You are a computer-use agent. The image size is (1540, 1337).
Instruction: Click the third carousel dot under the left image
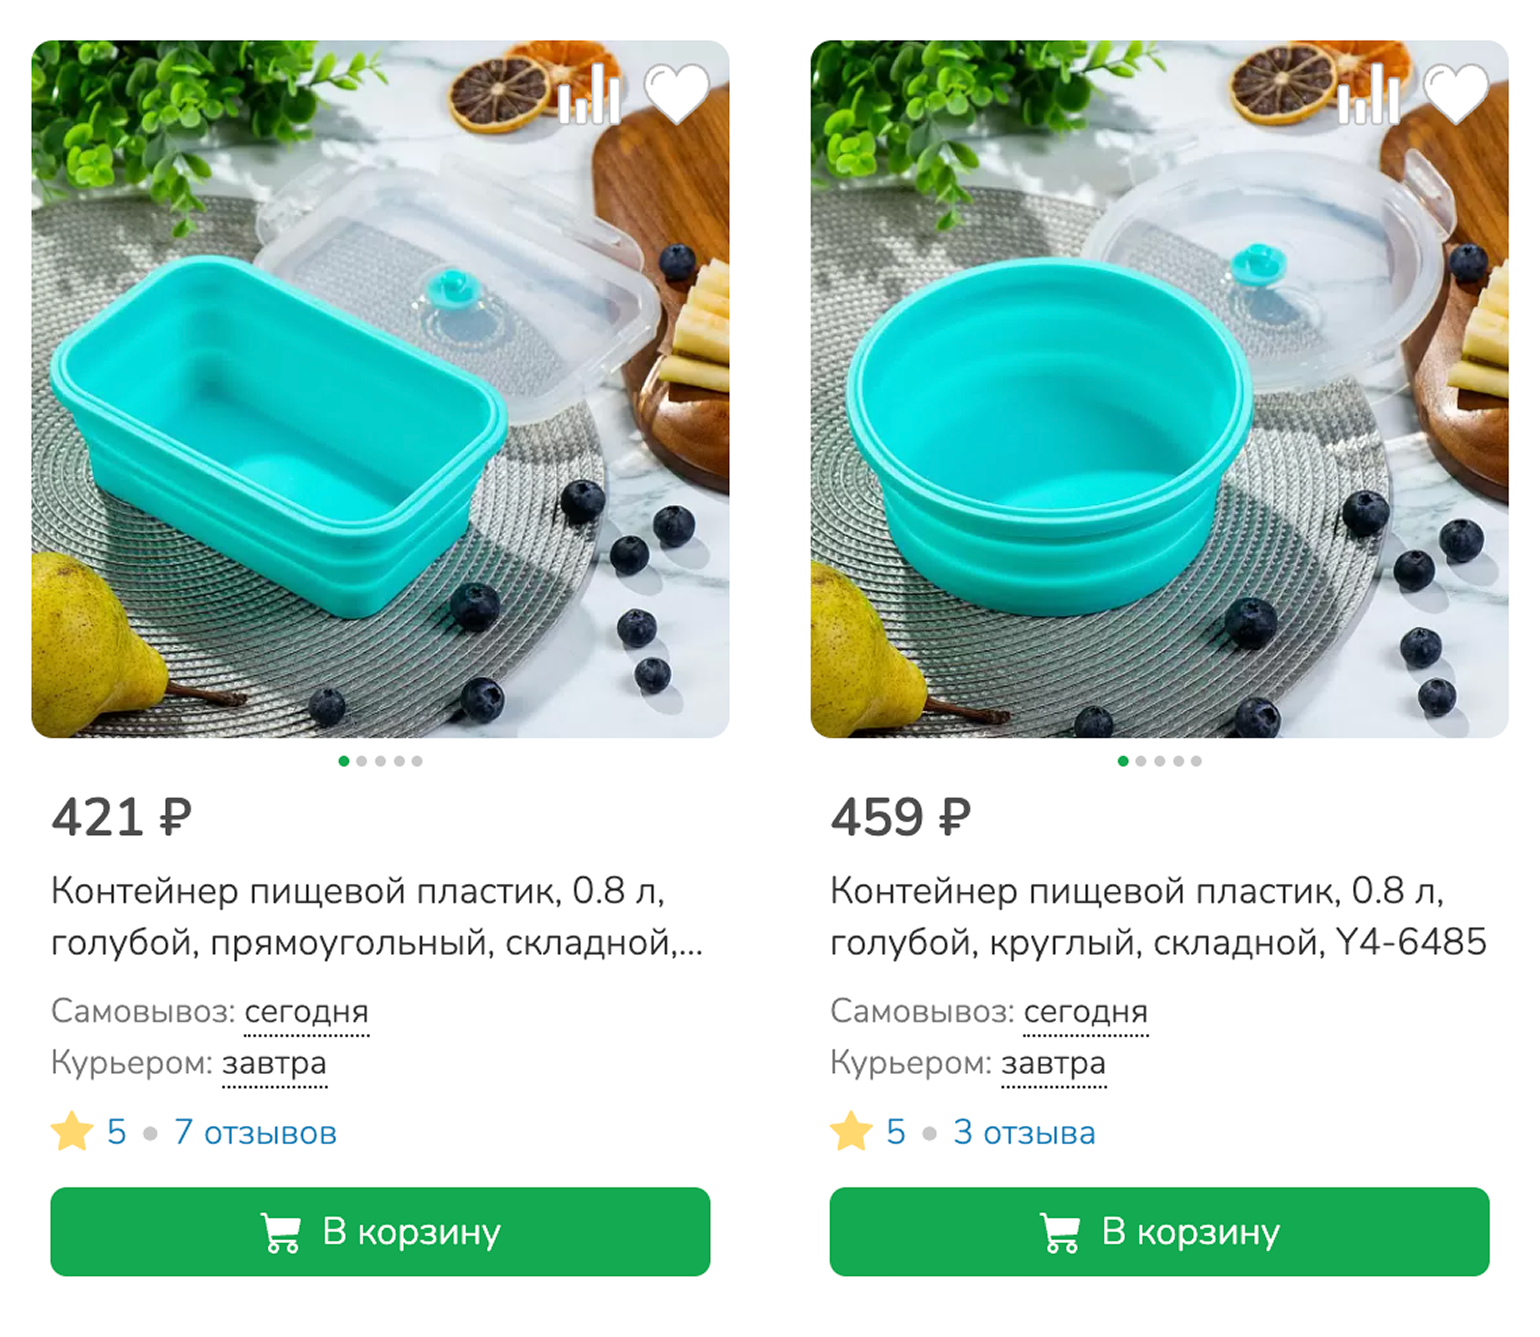click(378, 760)
